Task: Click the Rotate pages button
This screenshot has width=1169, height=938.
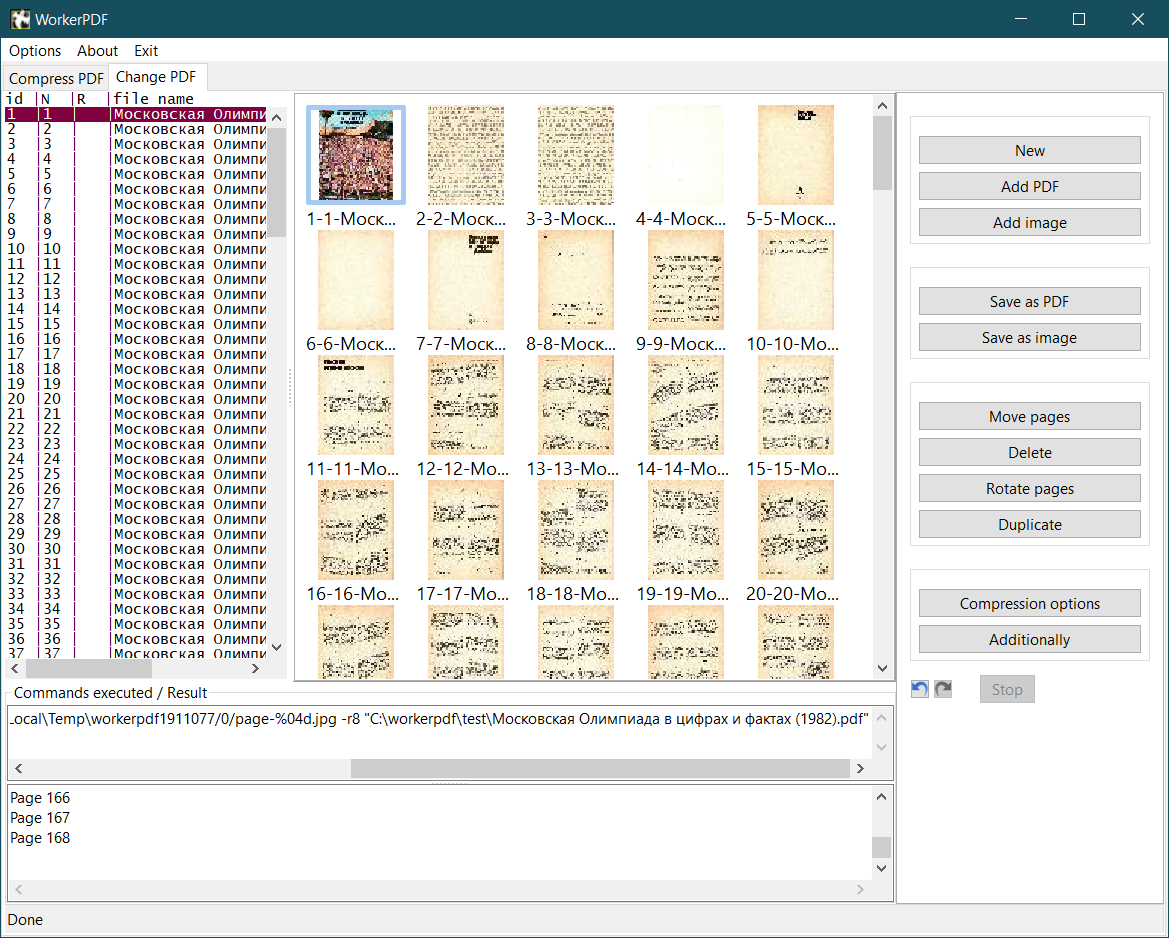Action: click(1030, 488)
